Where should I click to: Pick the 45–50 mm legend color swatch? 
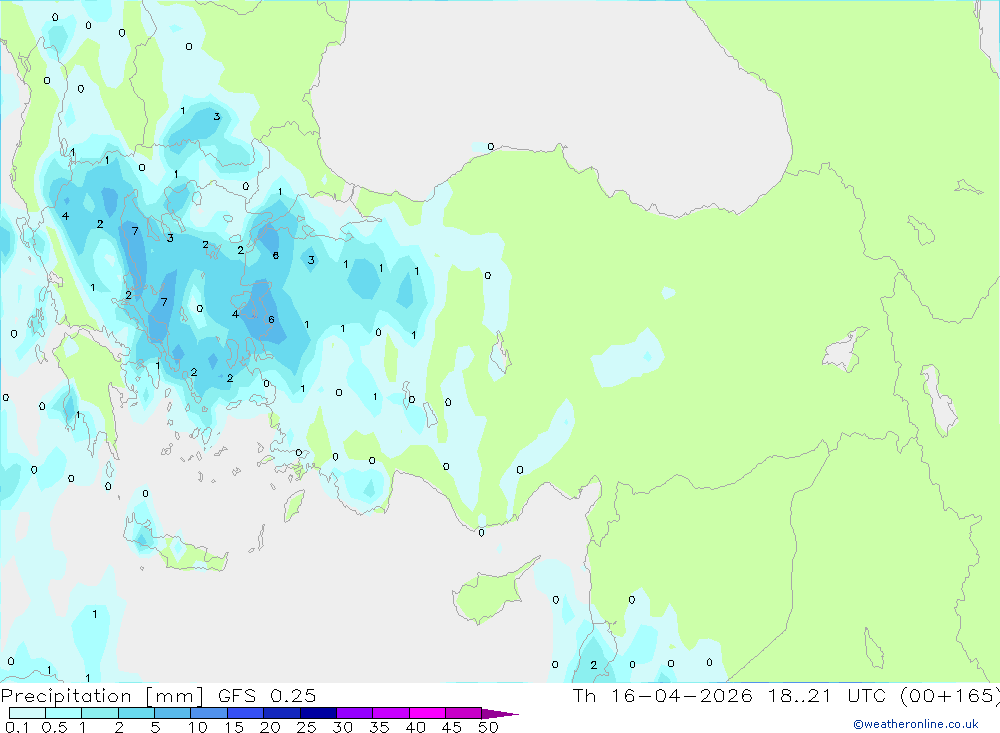point(463,713)
